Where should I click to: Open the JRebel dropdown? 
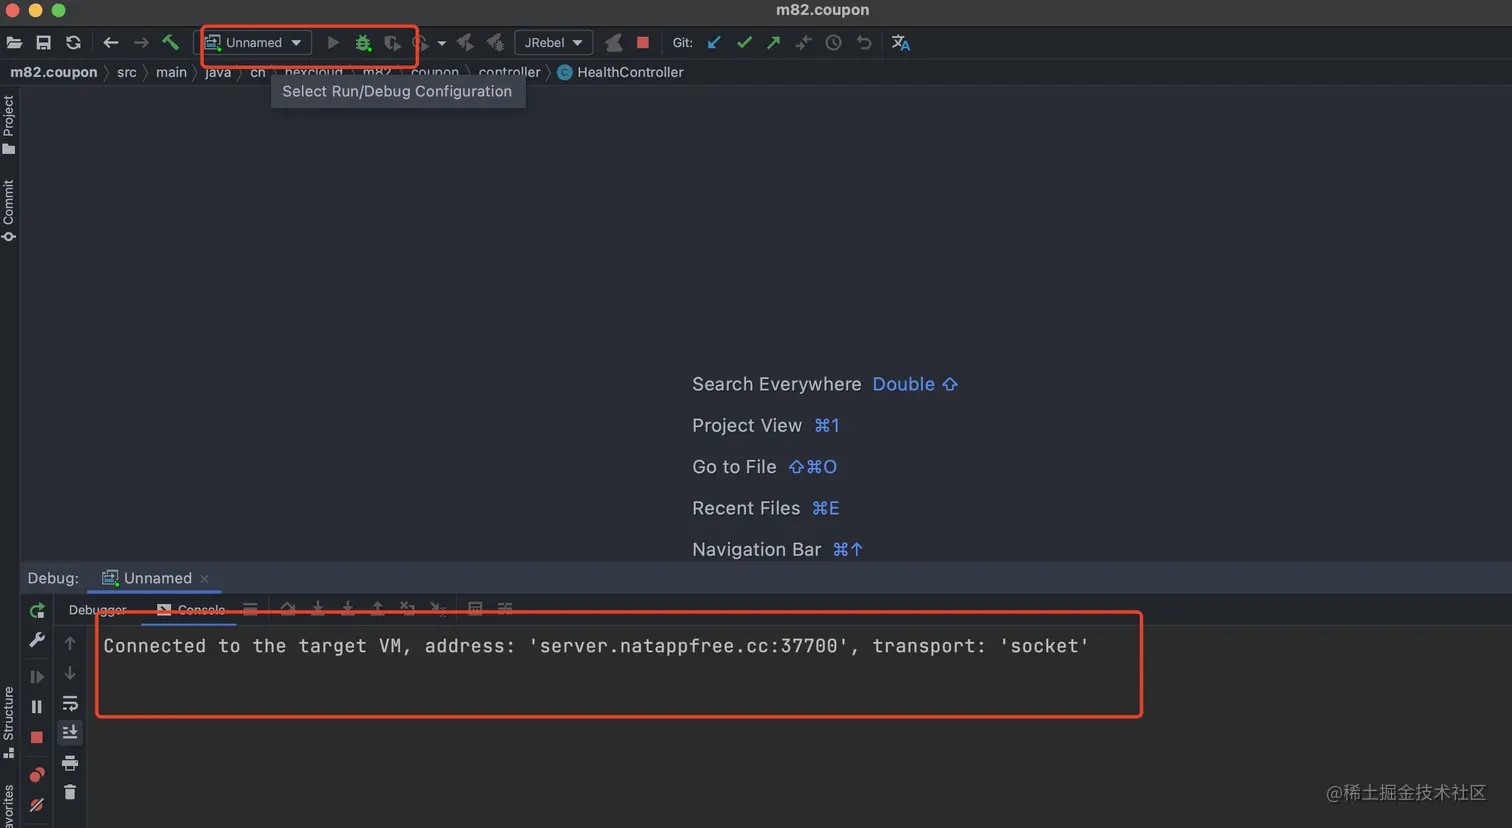point(553,43)
